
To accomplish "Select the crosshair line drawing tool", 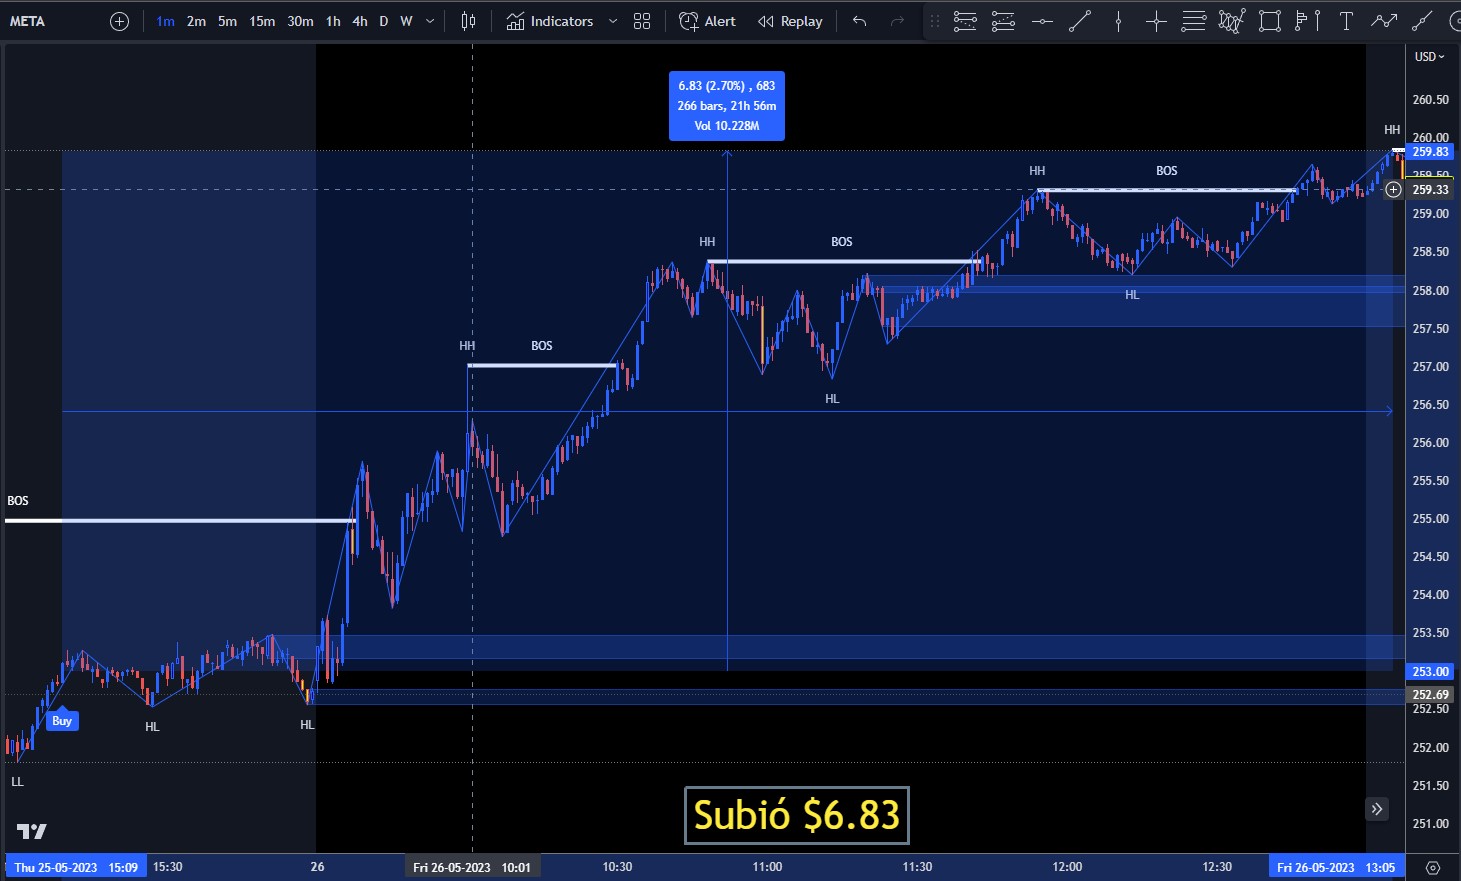I will (1156, 21).
